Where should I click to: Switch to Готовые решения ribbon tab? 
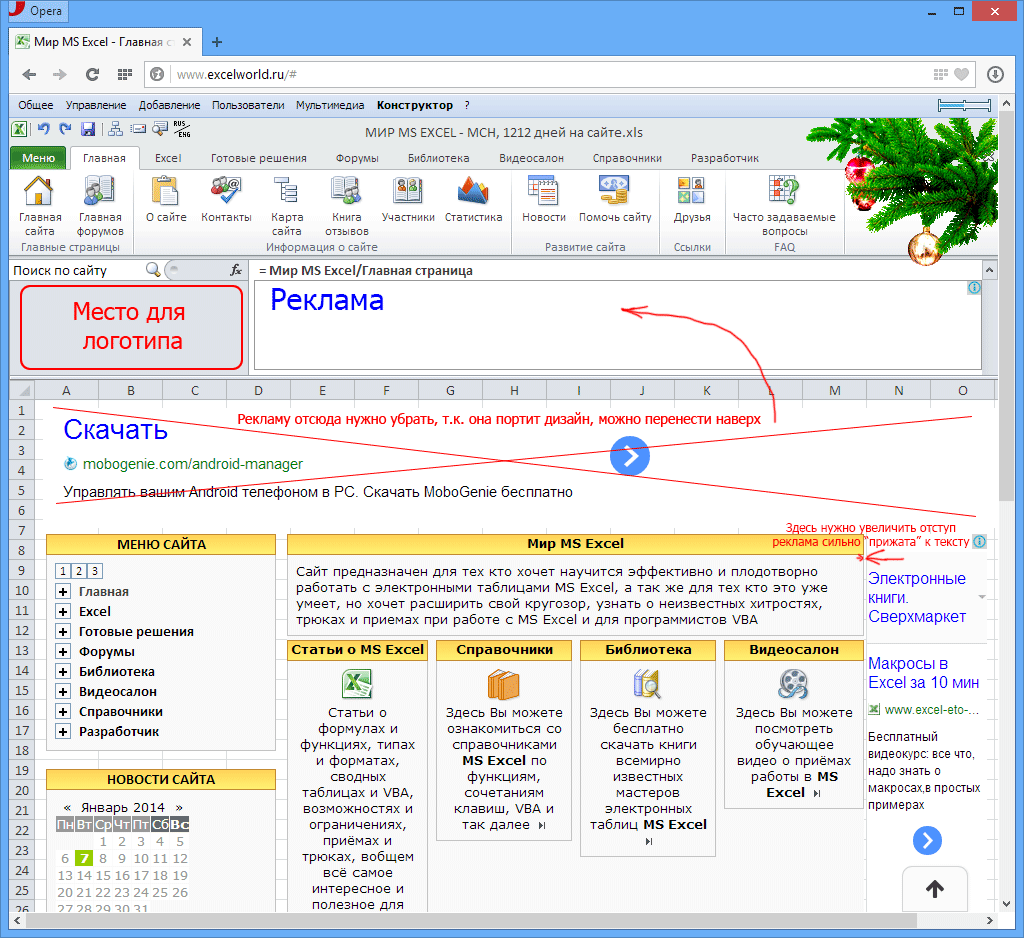point(259,158)
